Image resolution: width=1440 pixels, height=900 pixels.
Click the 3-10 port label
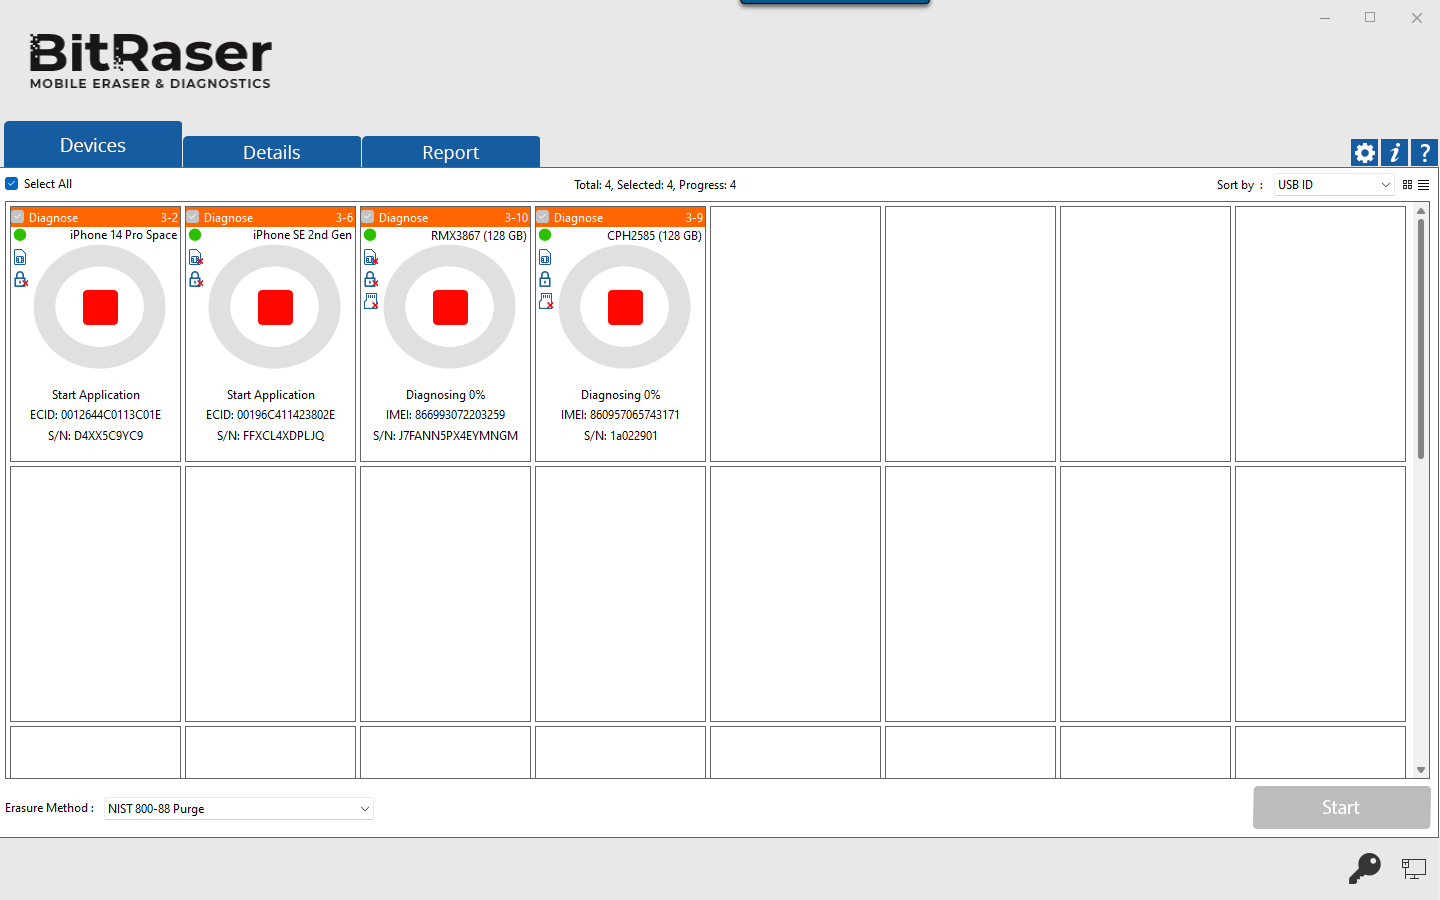(516, 218)
